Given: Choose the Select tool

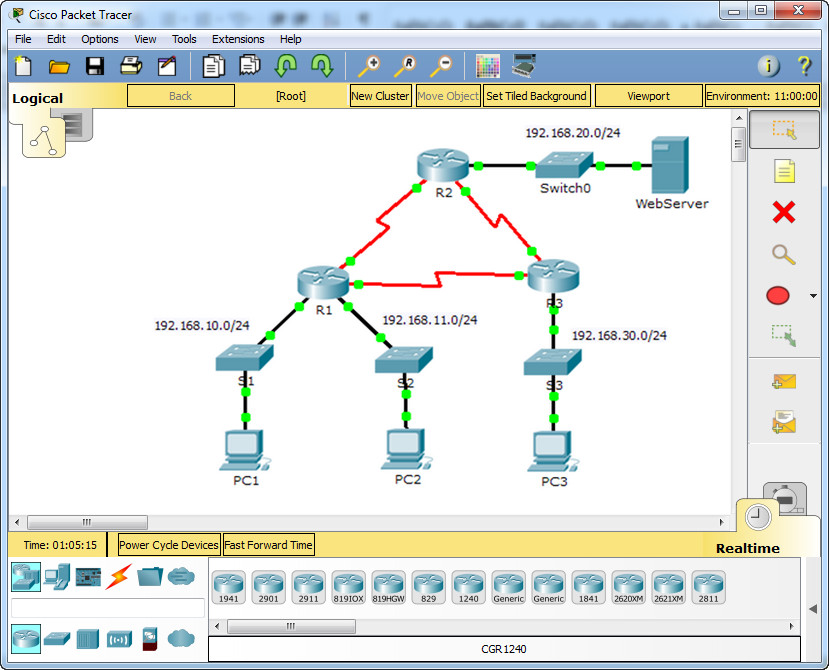Looking at the screenshot, I should tap(784, 130).
